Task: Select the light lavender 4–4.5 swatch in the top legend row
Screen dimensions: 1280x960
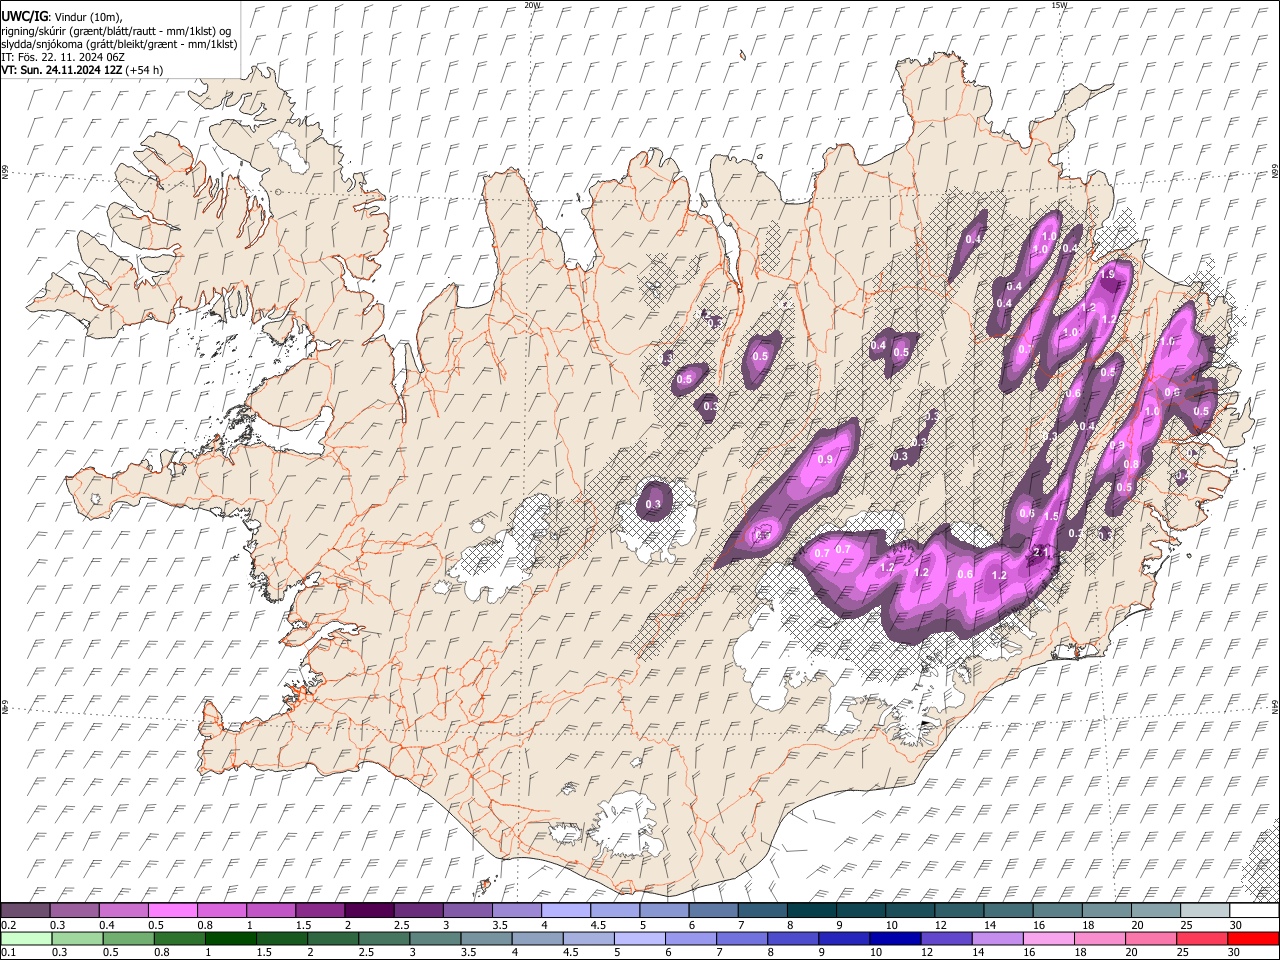Action: point(565,910)
